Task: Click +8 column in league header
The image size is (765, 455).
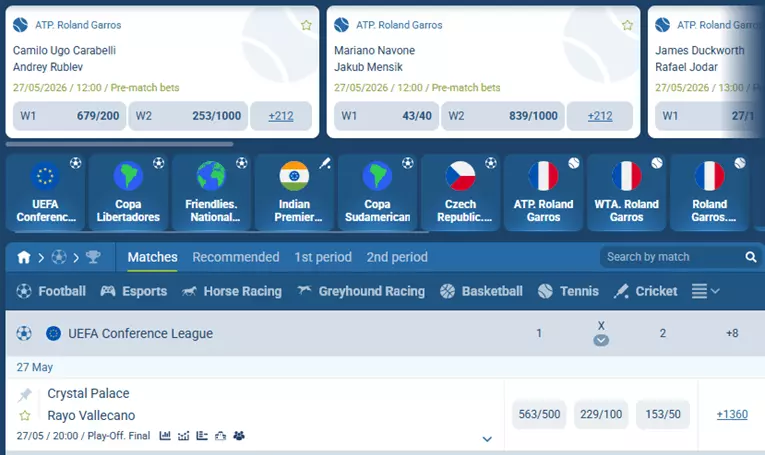Action: pyautogui.click(x=732, y=334)
